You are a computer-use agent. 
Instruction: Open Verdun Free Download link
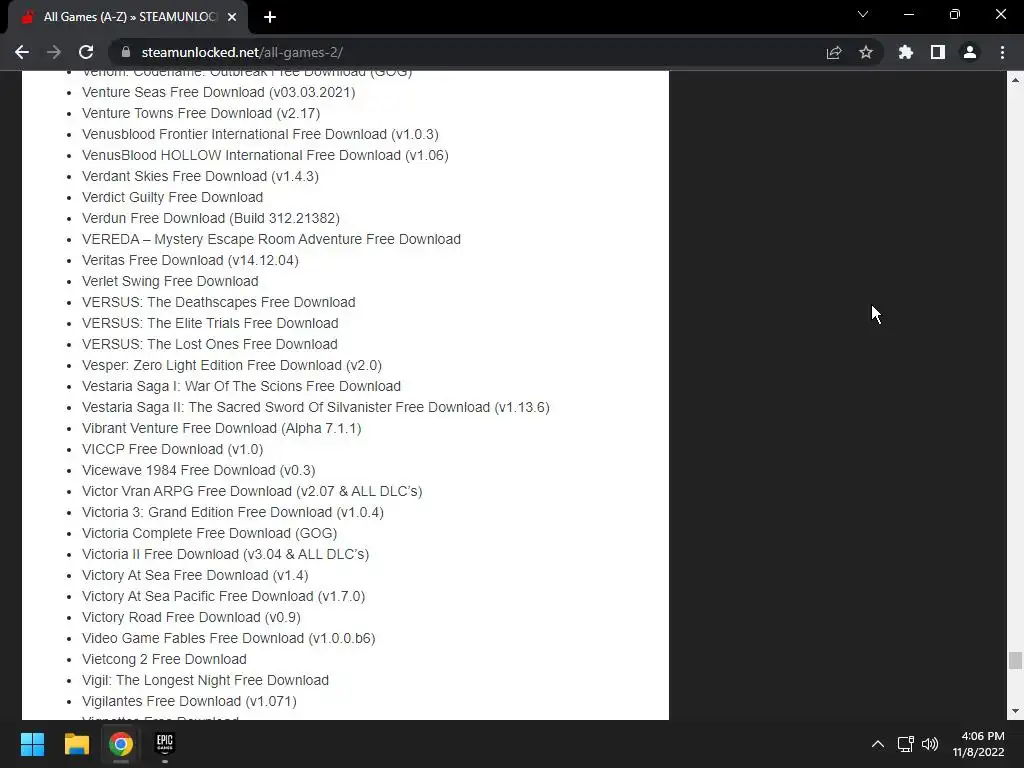point(210,218)
